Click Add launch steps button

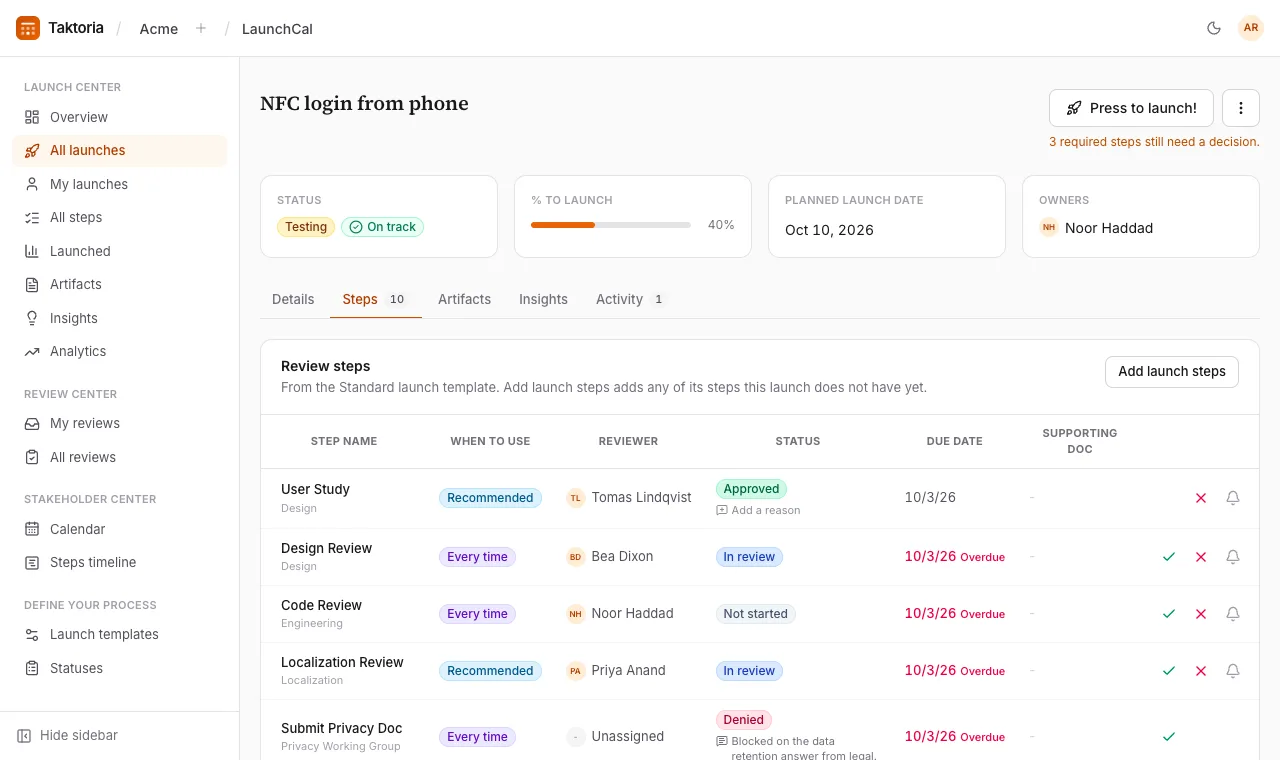click(1172, 371)
